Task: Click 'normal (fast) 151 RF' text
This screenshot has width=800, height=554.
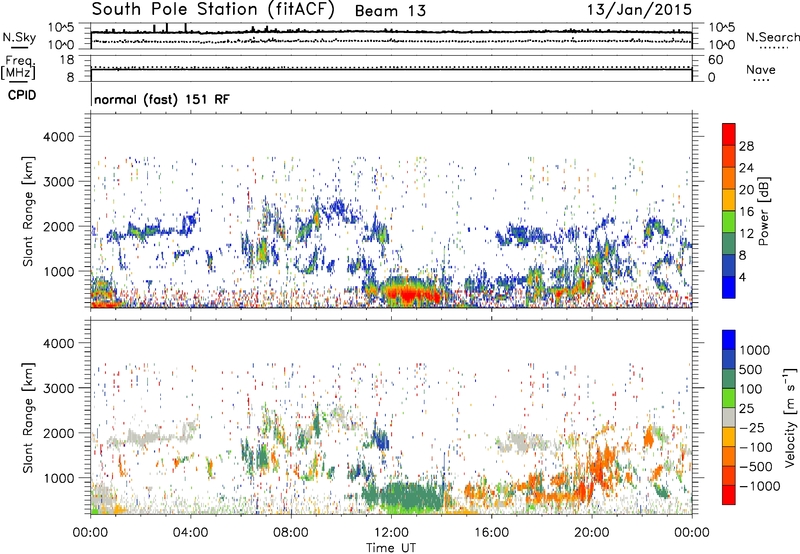Action: (162, 99)
